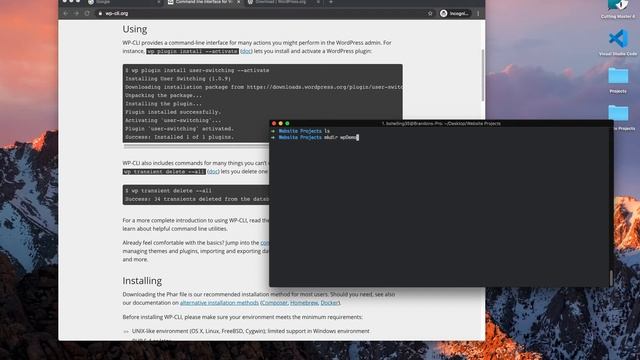Open the Composer link
Viewport: 640px width, 360px height.
275,303
